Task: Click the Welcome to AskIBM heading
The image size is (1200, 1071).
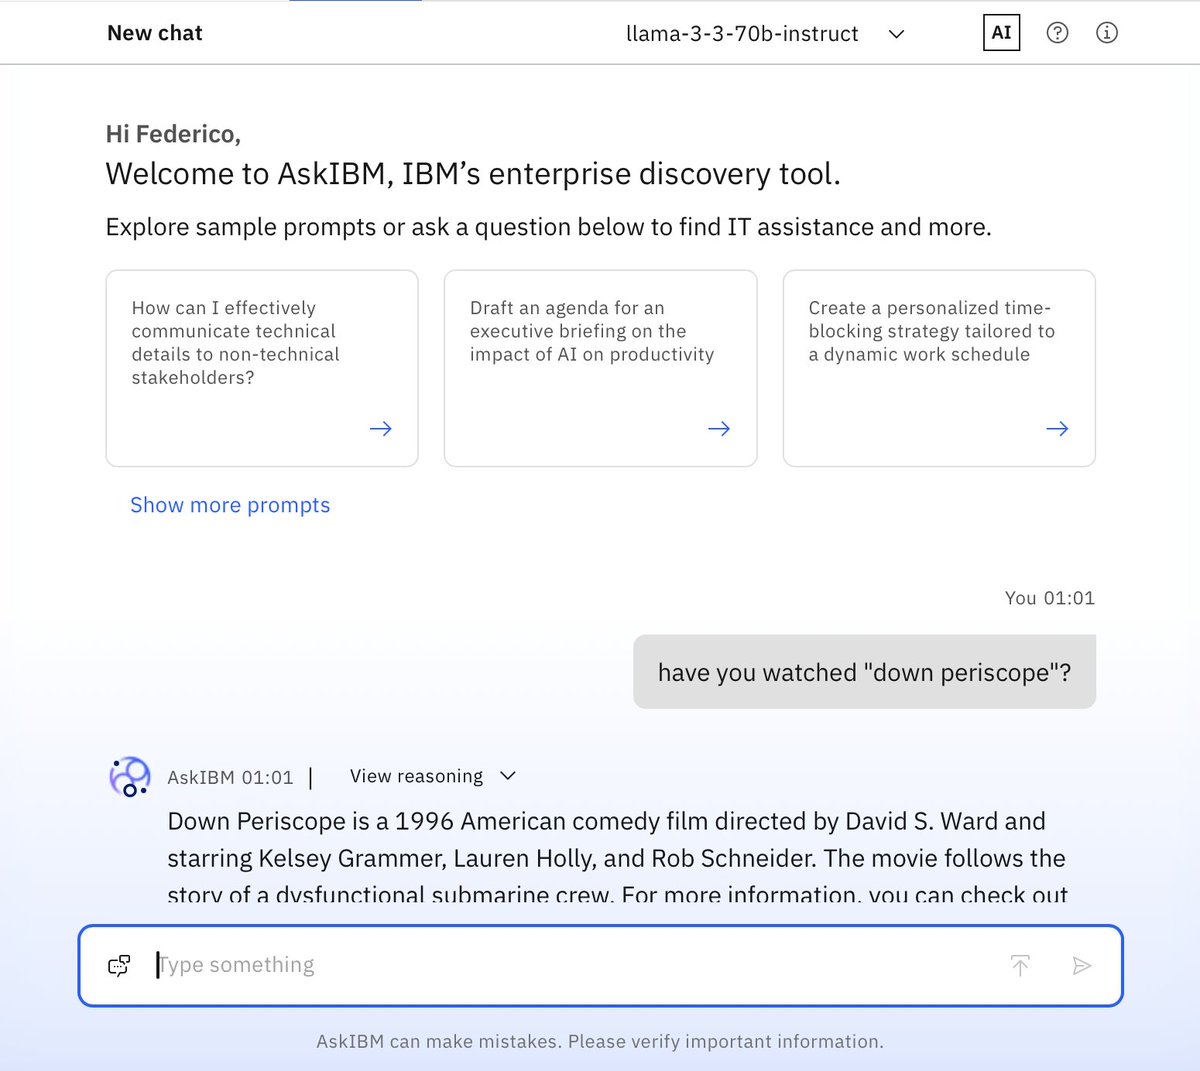Action: tap(473, 174)
